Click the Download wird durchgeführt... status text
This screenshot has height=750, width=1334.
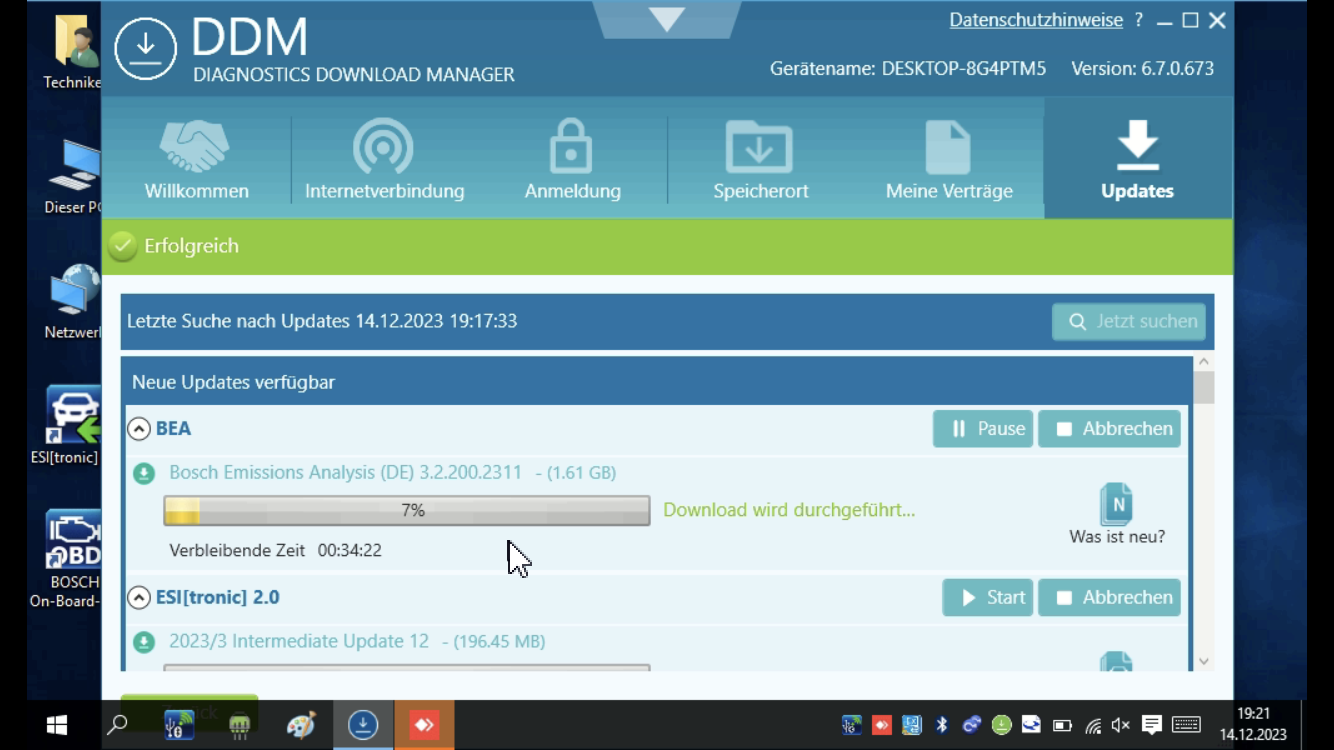point(789,510)
